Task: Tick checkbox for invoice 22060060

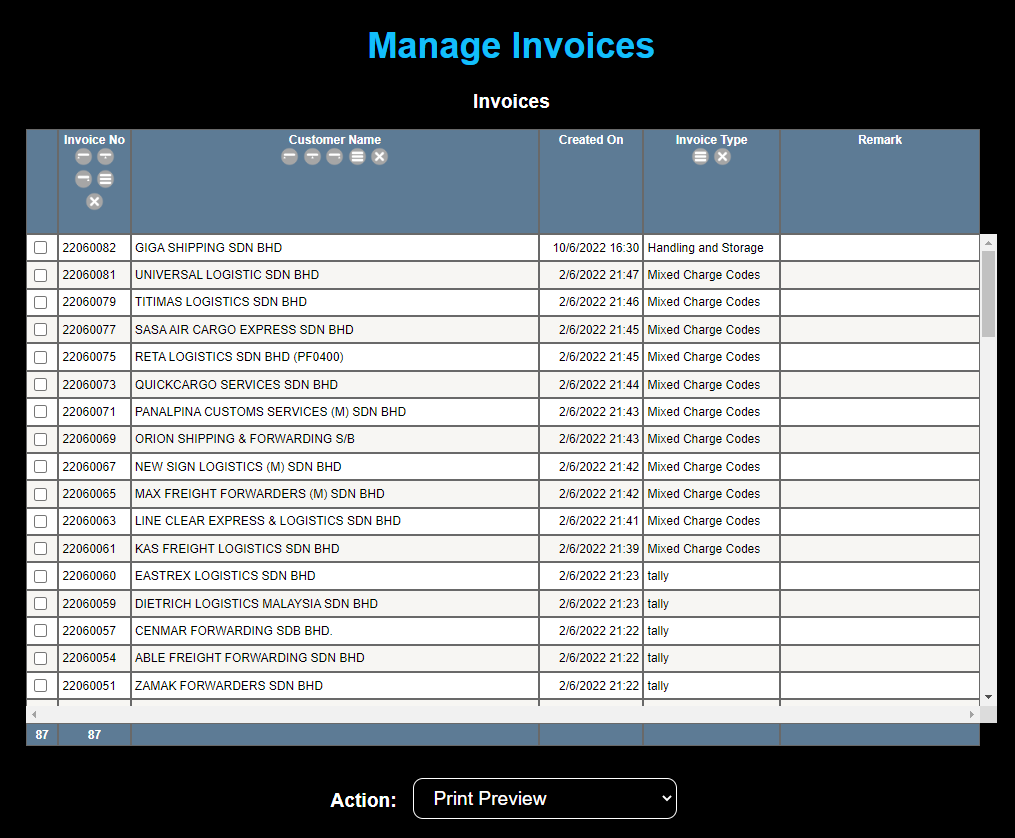Action: [x=41, y=576]
